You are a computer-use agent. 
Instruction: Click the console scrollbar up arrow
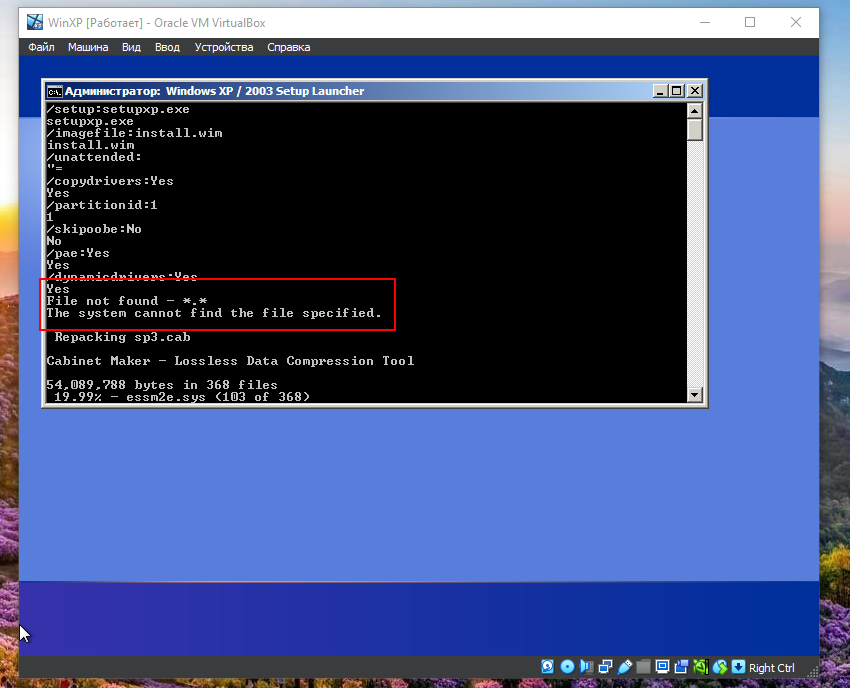[x=695, y=110]
